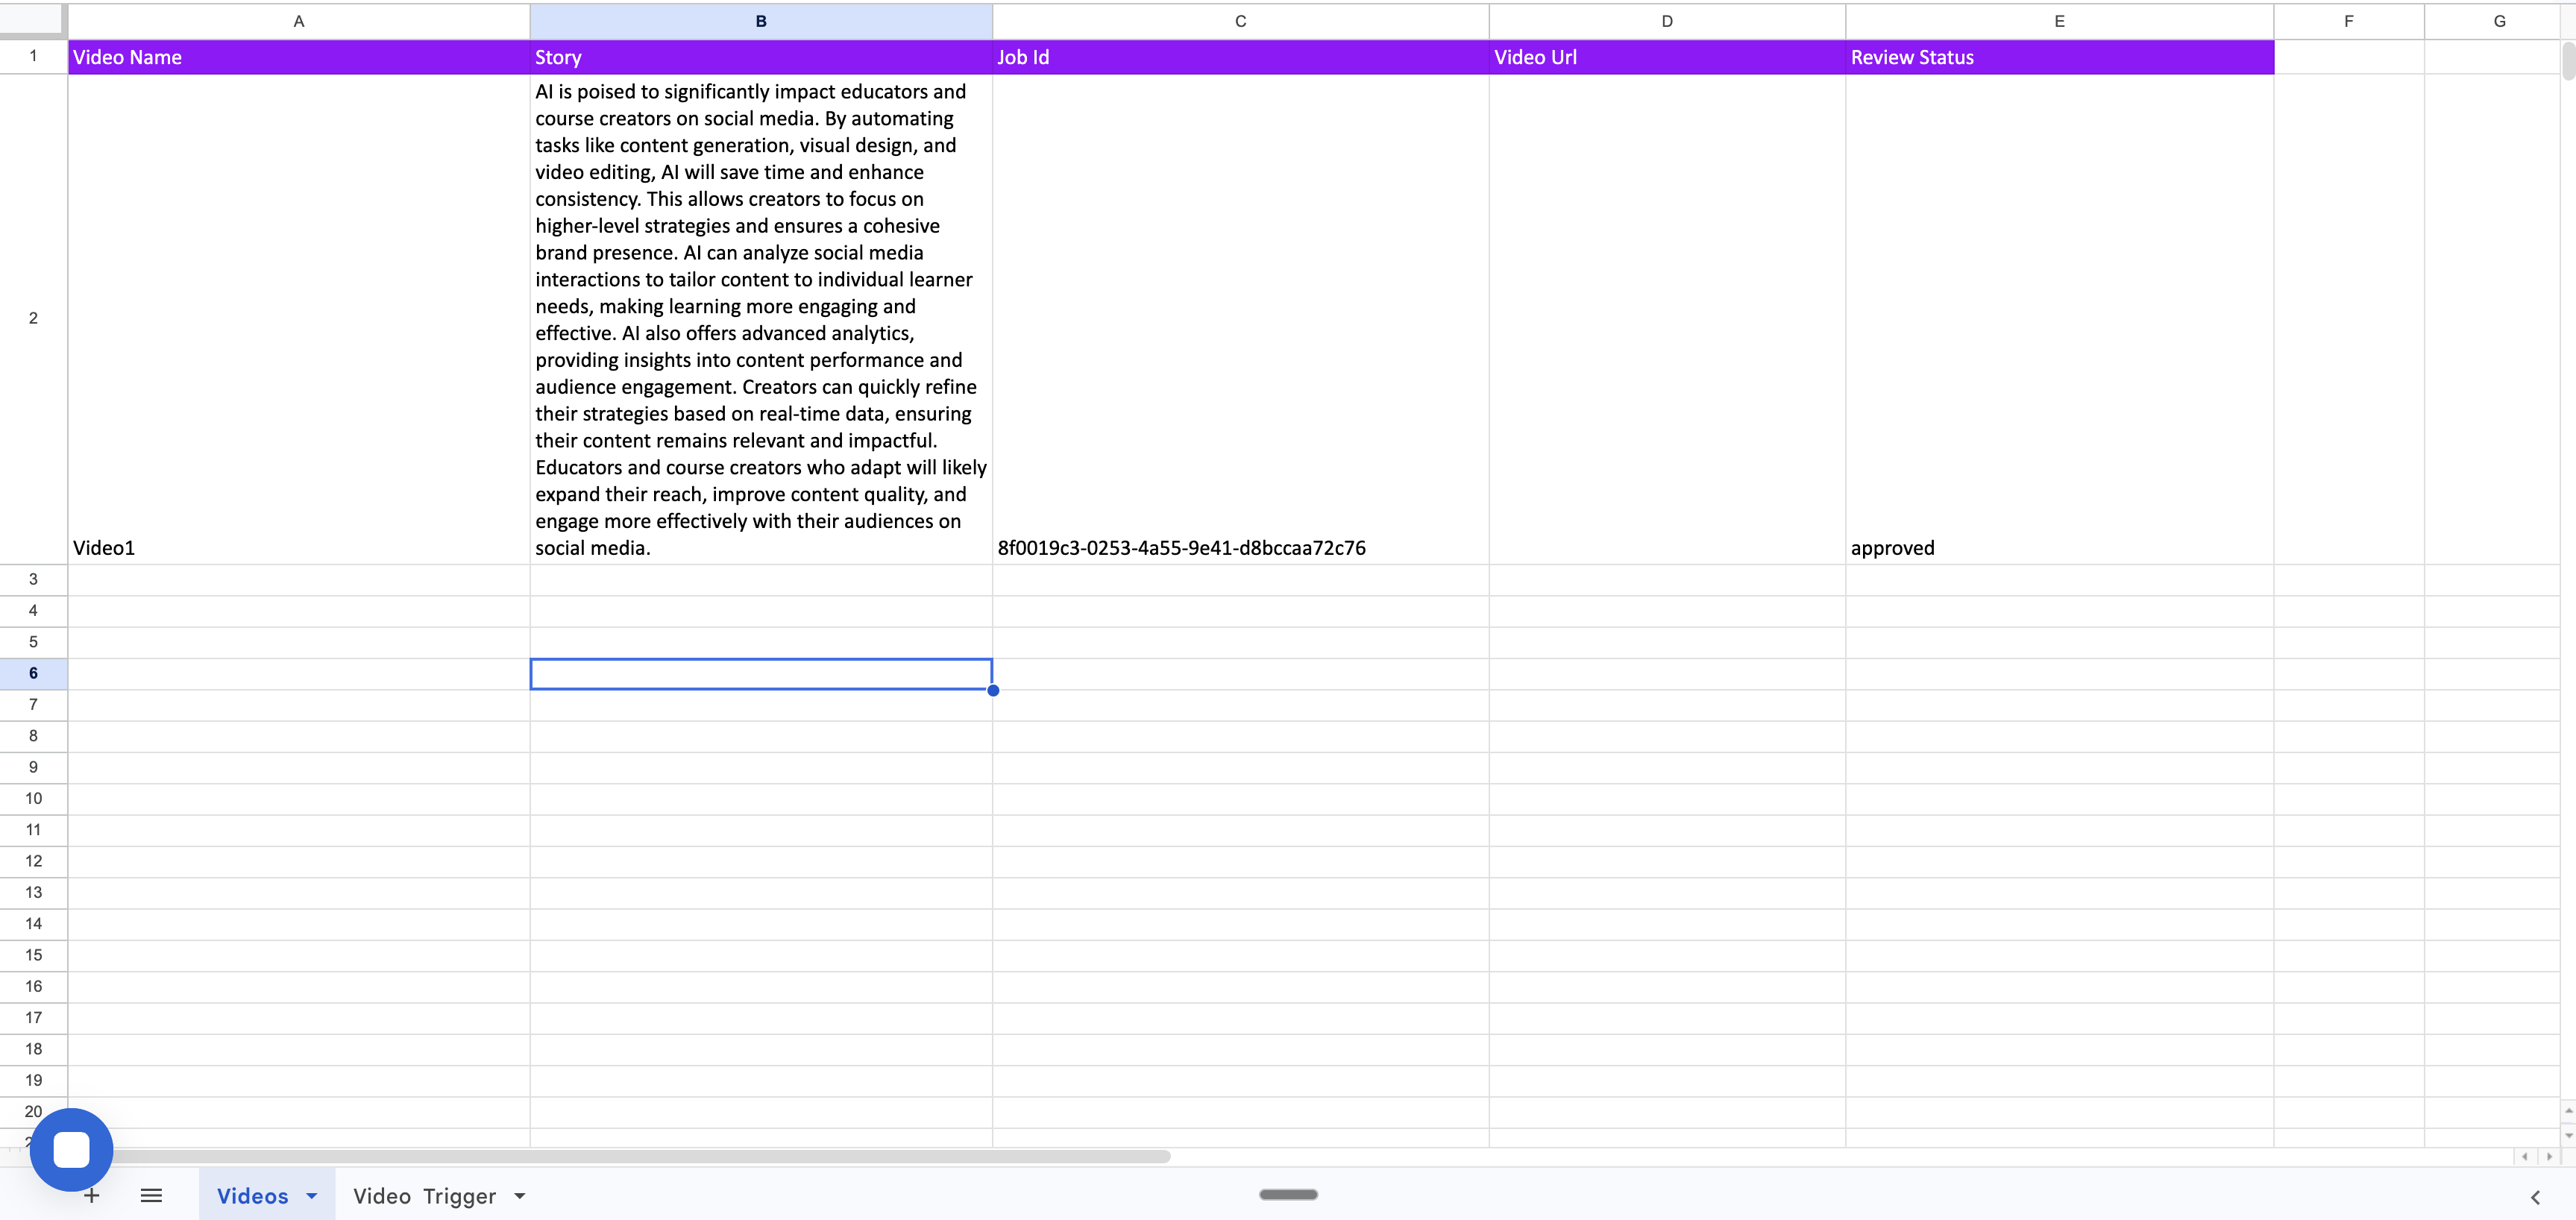Select the entire column E header

[2058, 20]
